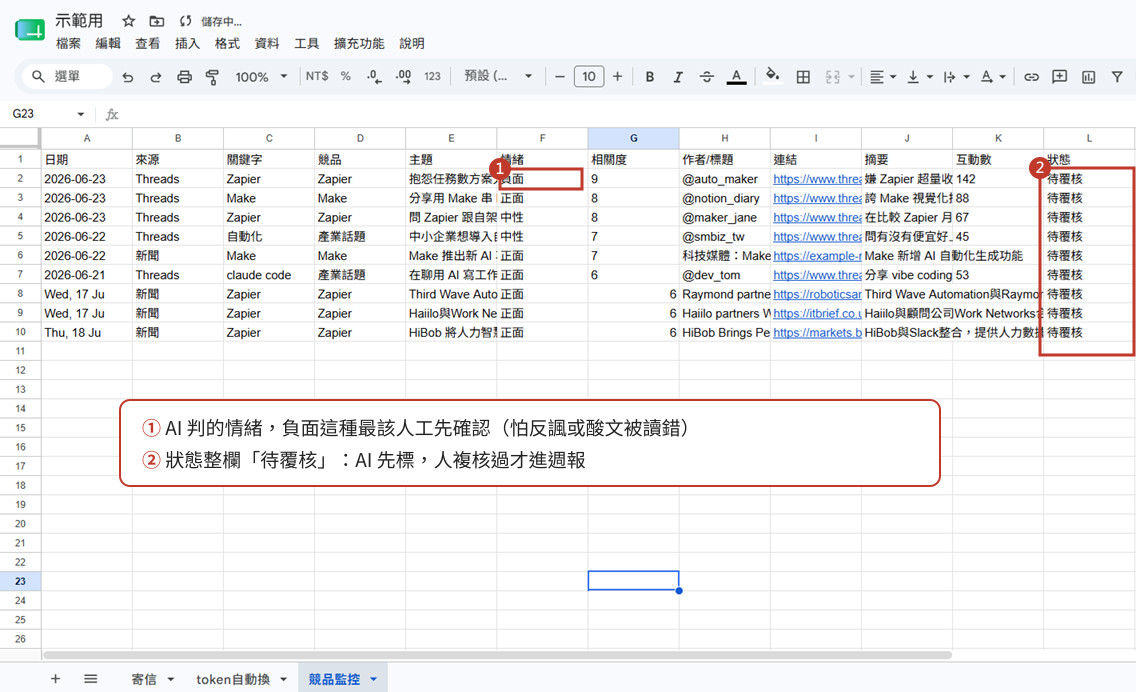
Task: Click cell containing claude code
Action: [x=269, y=275]
